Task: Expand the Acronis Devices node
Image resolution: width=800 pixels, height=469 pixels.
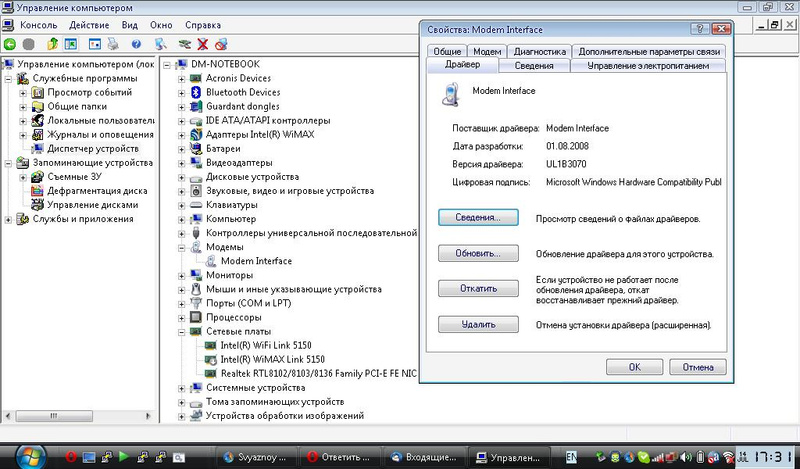Action: pos(181,79)
